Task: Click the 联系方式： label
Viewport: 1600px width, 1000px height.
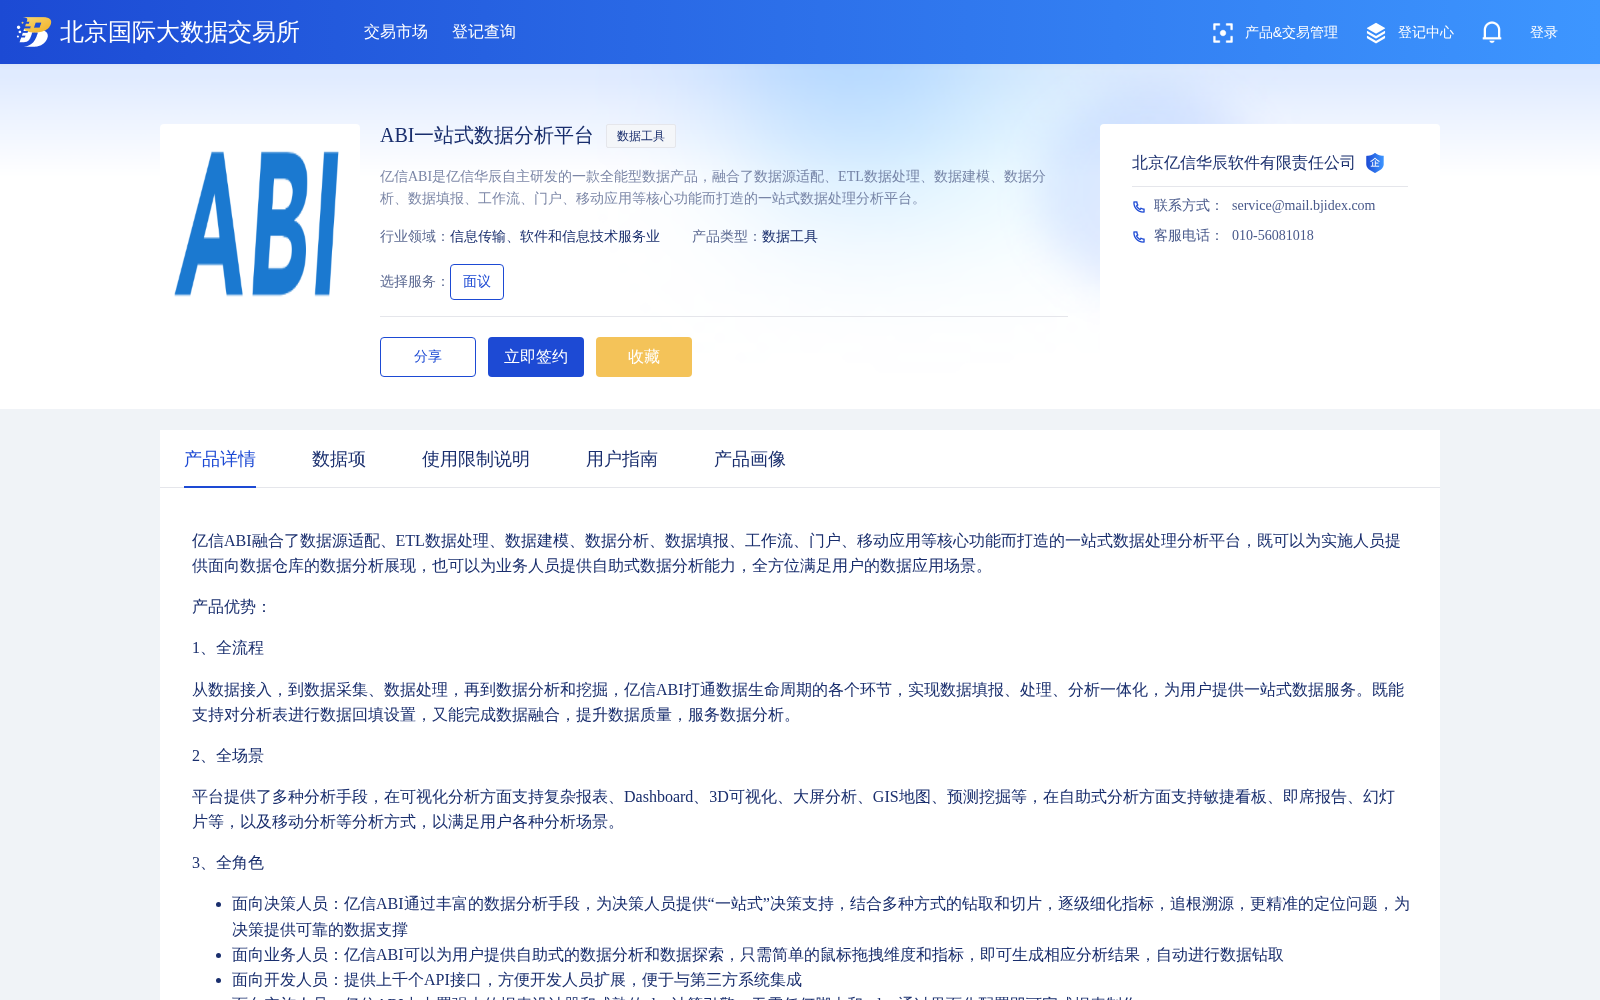Action: pos(1189,206)
